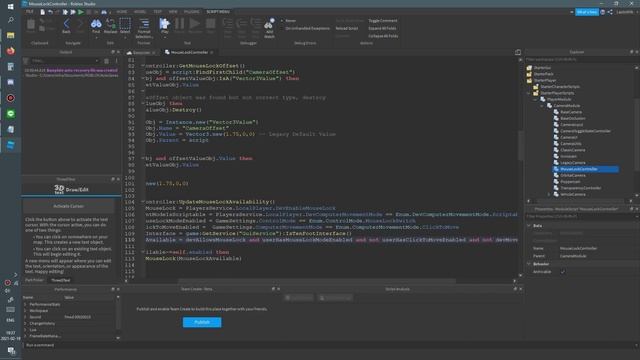This screenshot has height=360, width=640.
Task: Open Find dropdown arrow
Action: 96,38
